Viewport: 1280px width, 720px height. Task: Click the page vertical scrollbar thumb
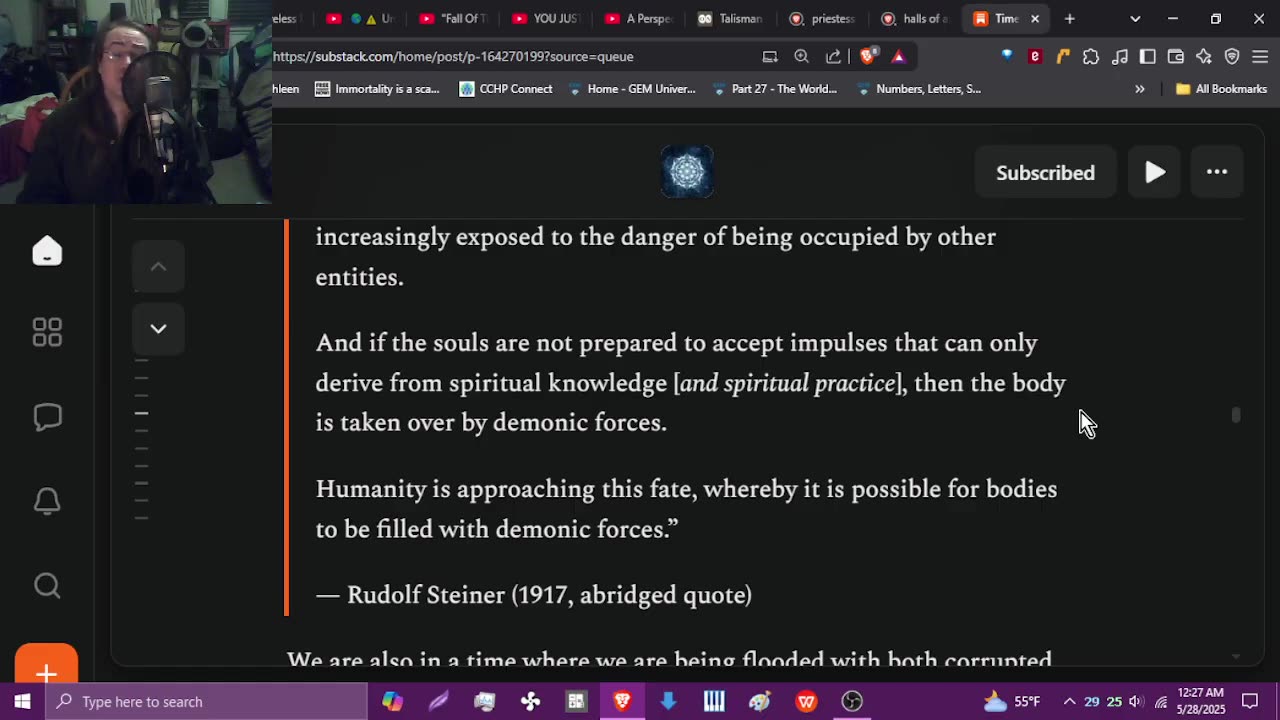click(x=1236, y=414)
